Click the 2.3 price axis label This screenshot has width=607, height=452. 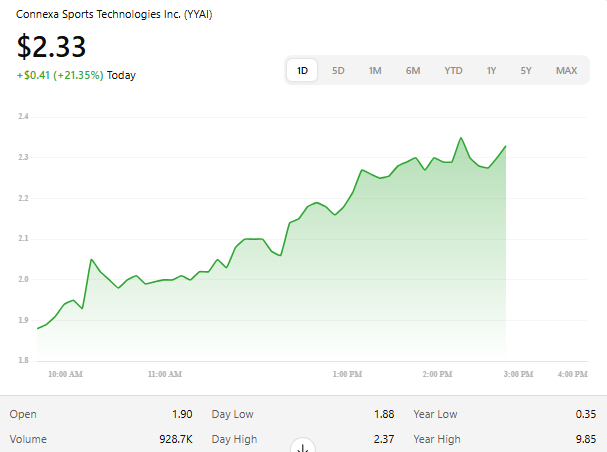23,157
